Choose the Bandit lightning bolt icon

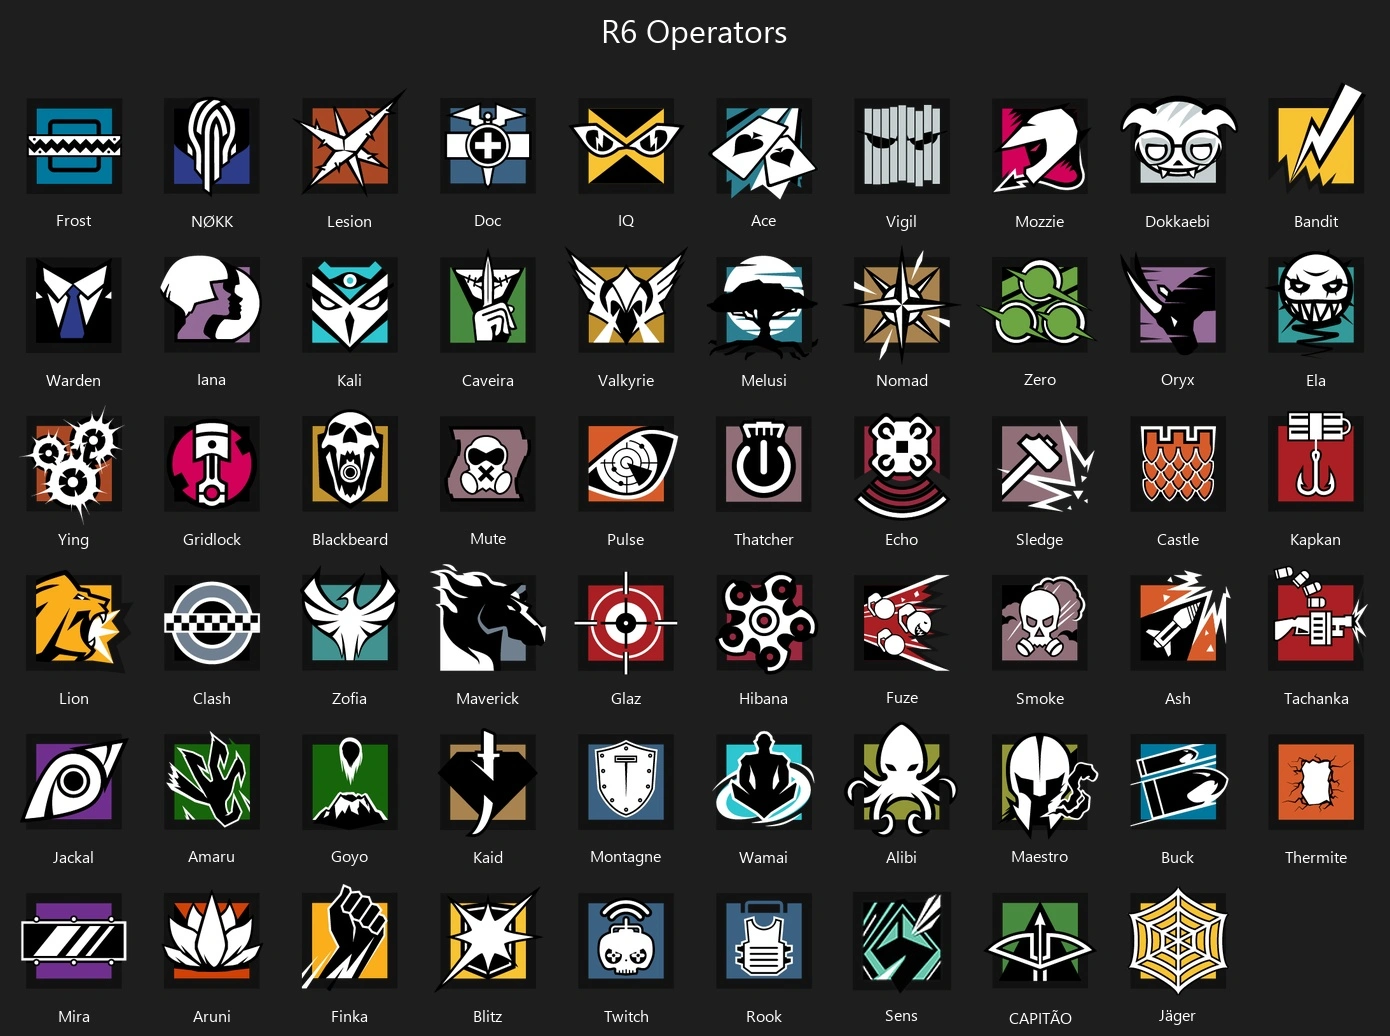point(1316,140)
